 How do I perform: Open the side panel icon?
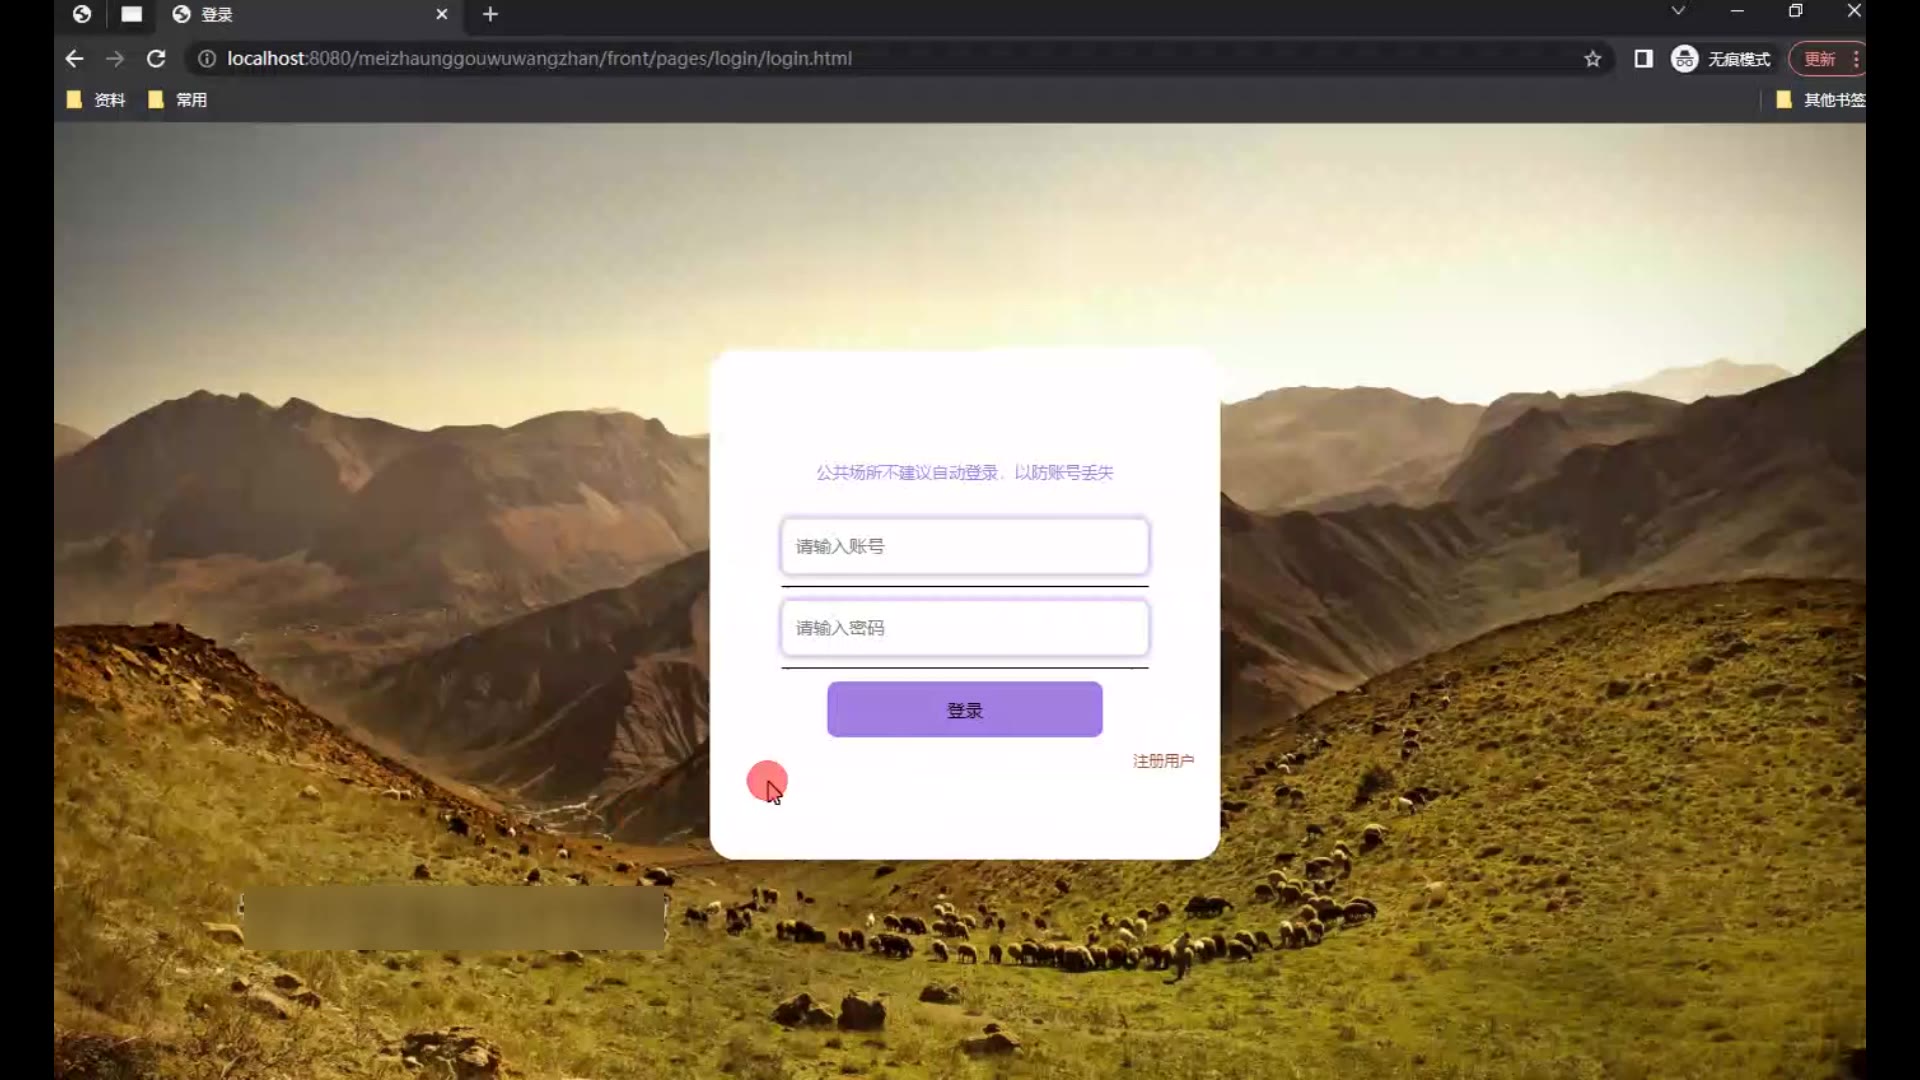1643,59
